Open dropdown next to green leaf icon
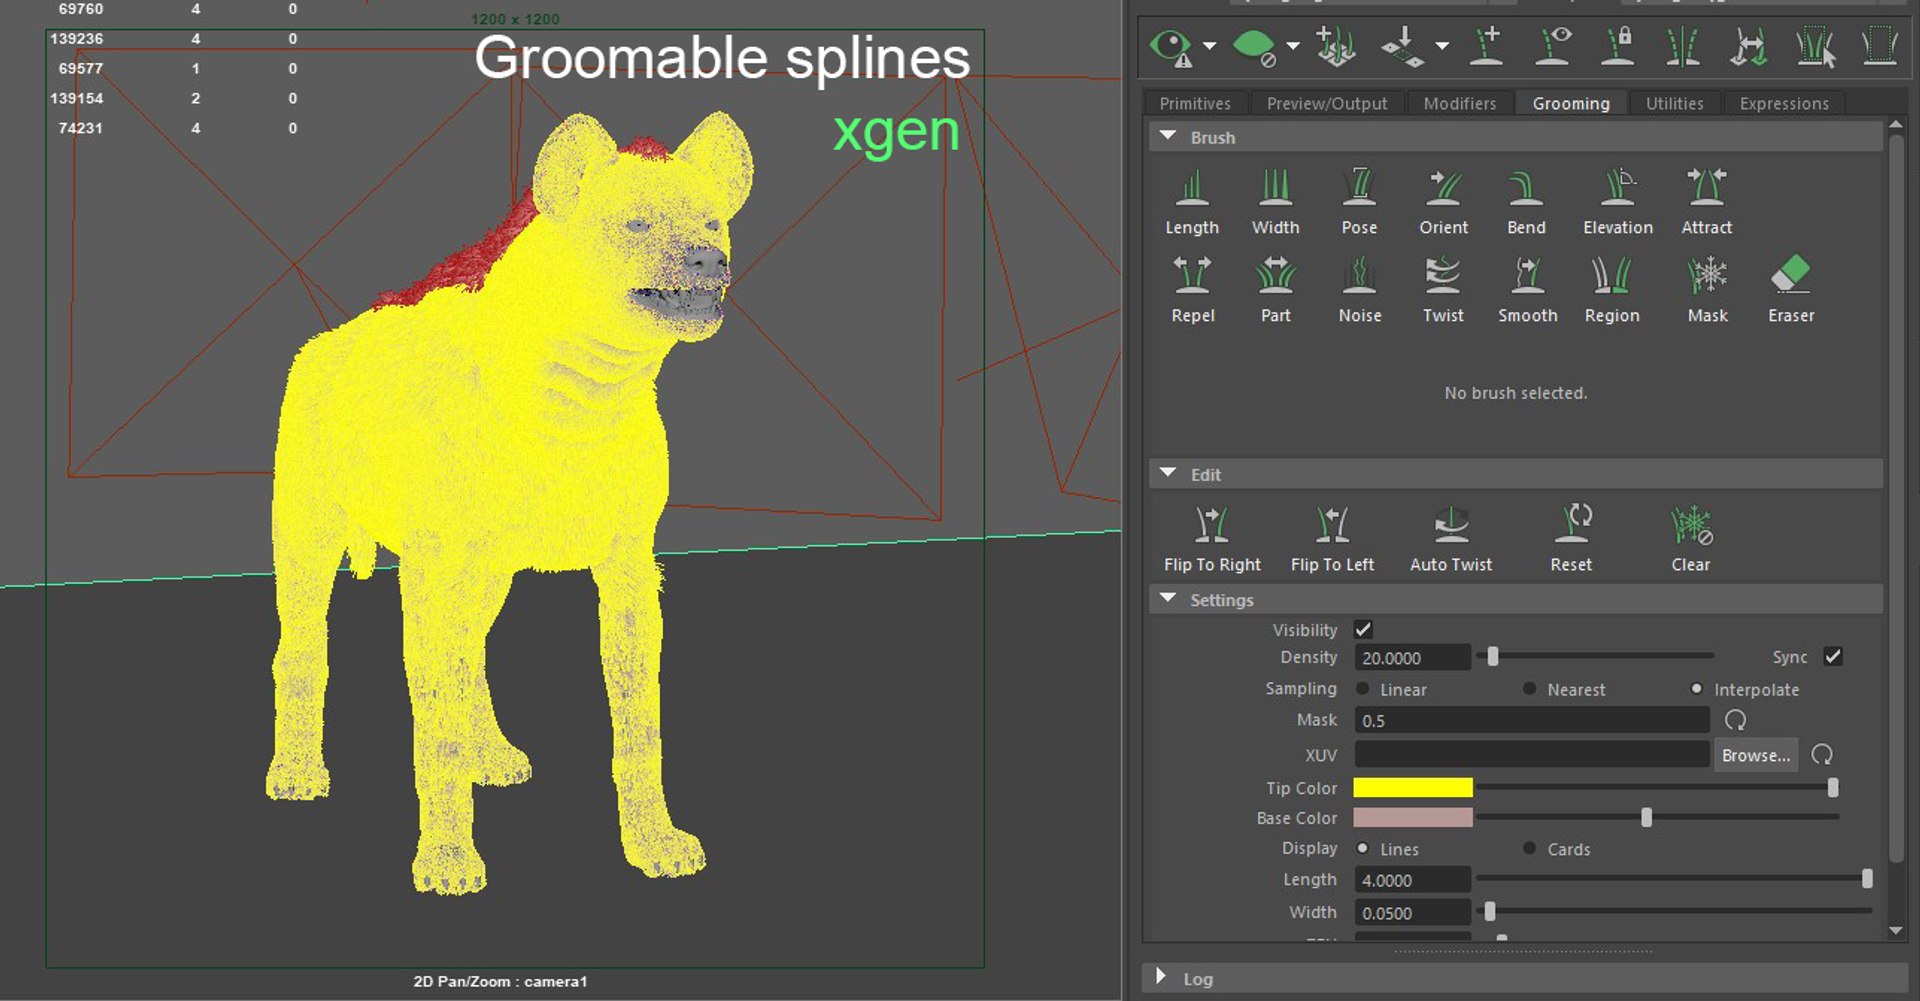 tap(1293, 46)
